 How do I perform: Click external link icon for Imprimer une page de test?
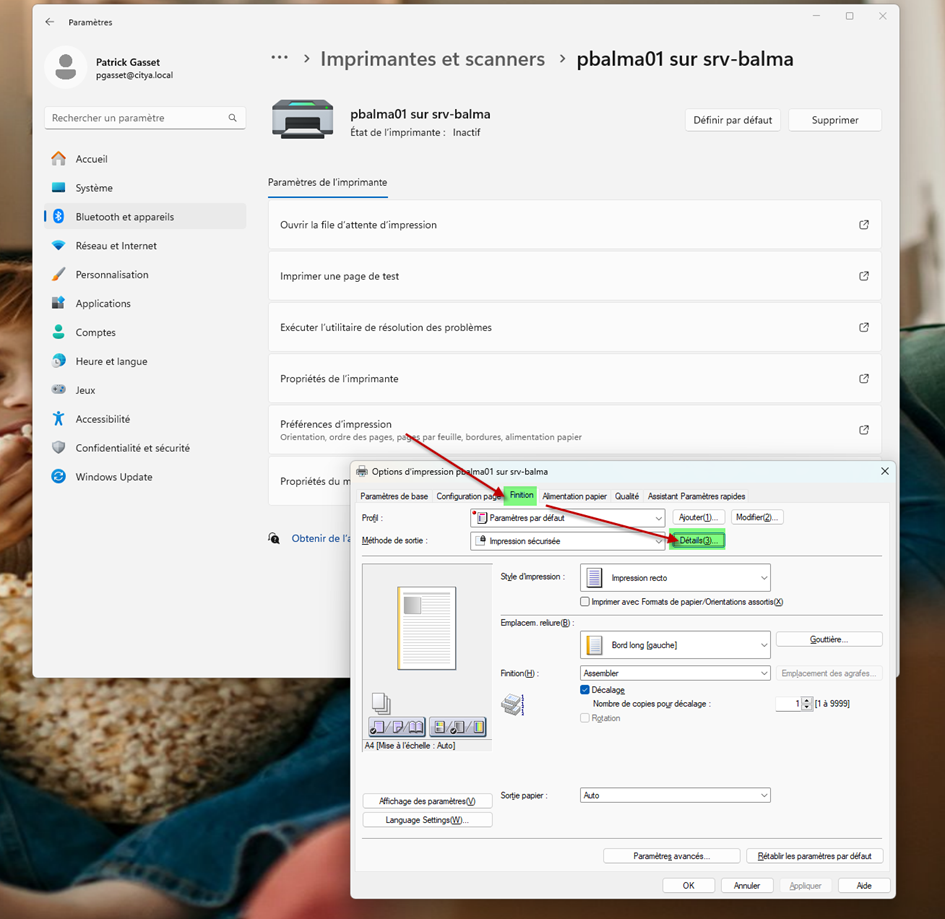(863, 276)
